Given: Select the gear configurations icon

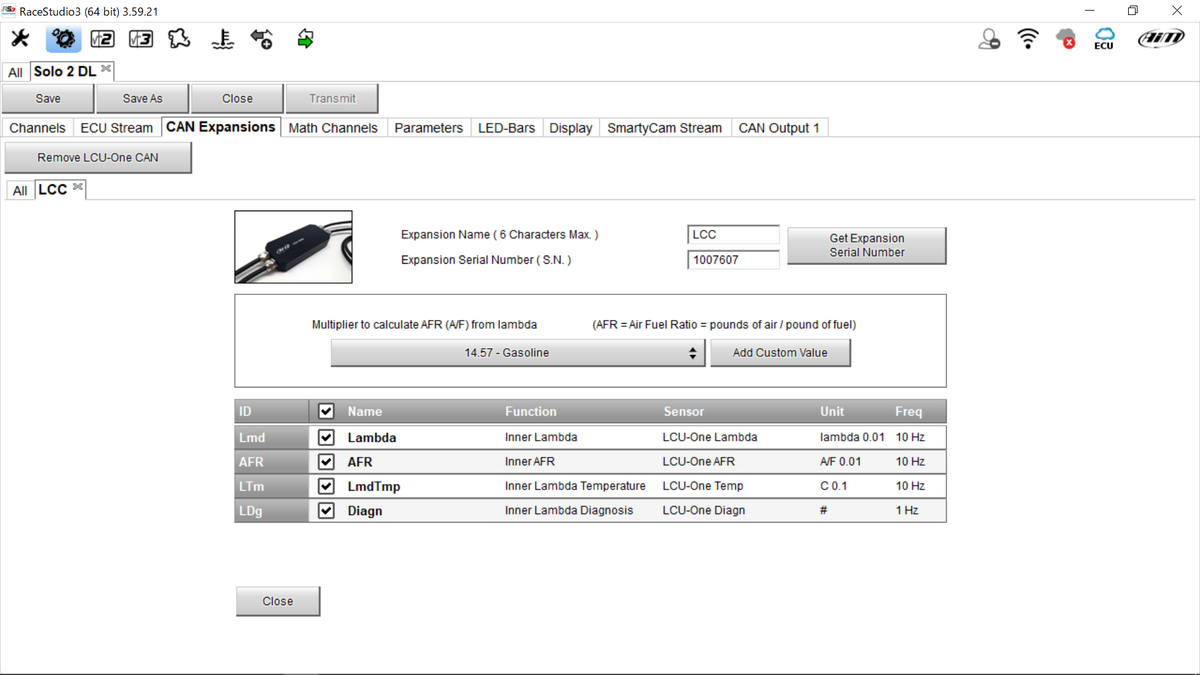Looking at the screenshot, I should (x=63, y=39).
